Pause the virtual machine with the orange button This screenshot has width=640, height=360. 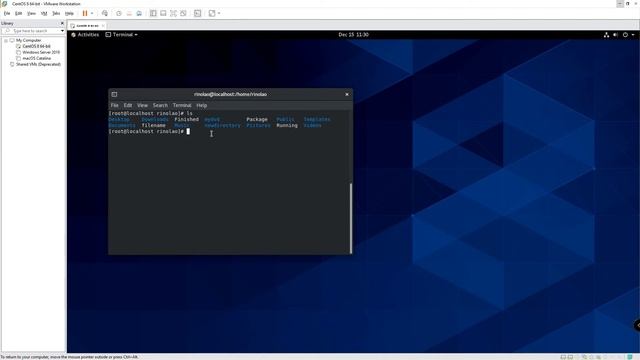[85, 13]
